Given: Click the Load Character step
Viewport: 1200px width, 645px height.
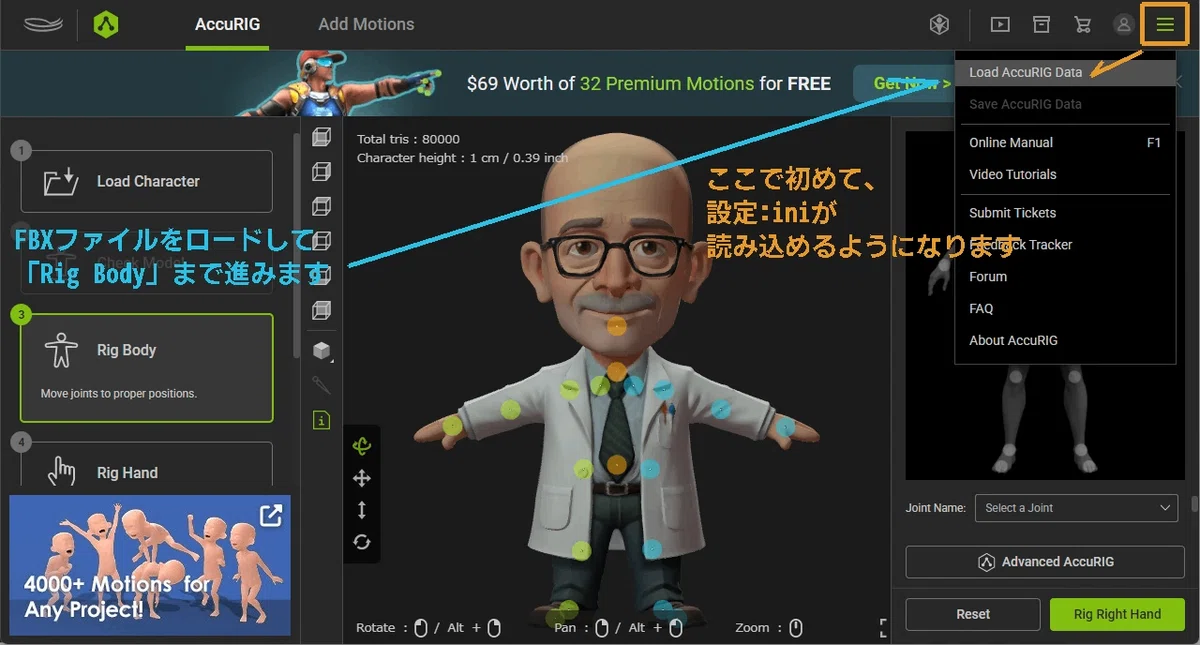Looking at the screenshot, I should coord(146,181).
